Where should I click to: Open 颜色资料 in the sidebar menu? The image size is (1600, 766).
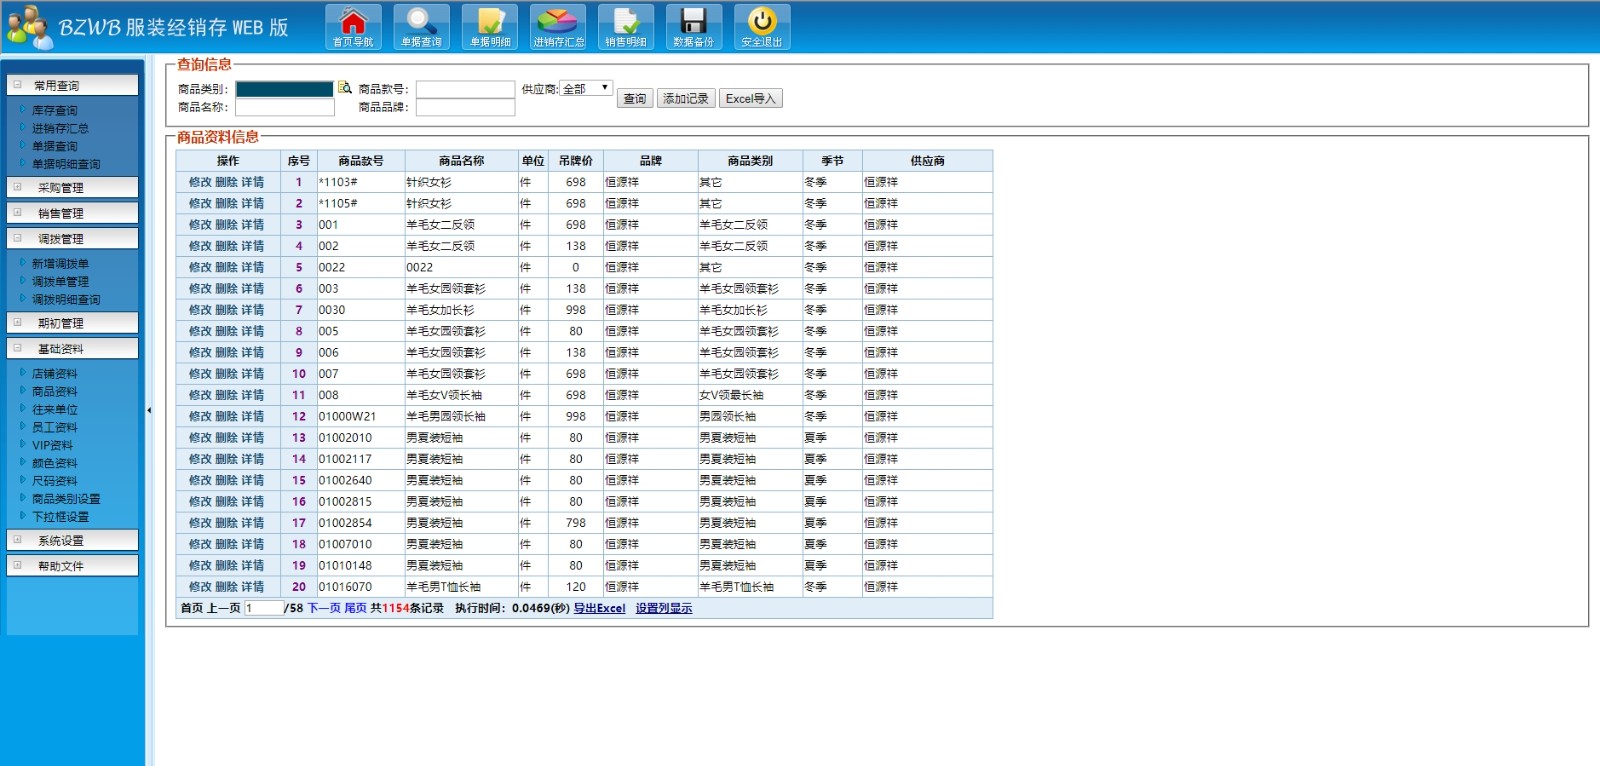[54, 463]
